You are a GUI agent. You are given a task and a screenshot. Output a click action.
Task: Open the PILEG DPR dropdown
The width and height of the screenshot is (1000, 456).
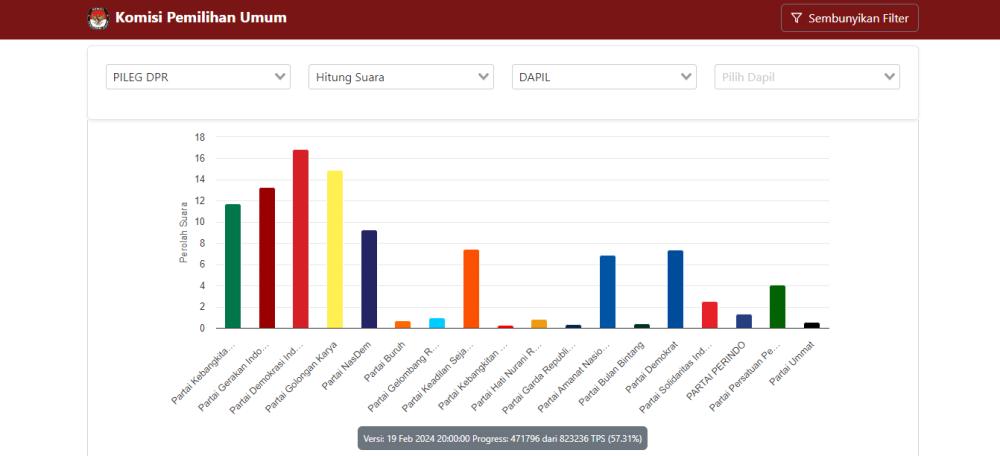click(x=198, y=77)
